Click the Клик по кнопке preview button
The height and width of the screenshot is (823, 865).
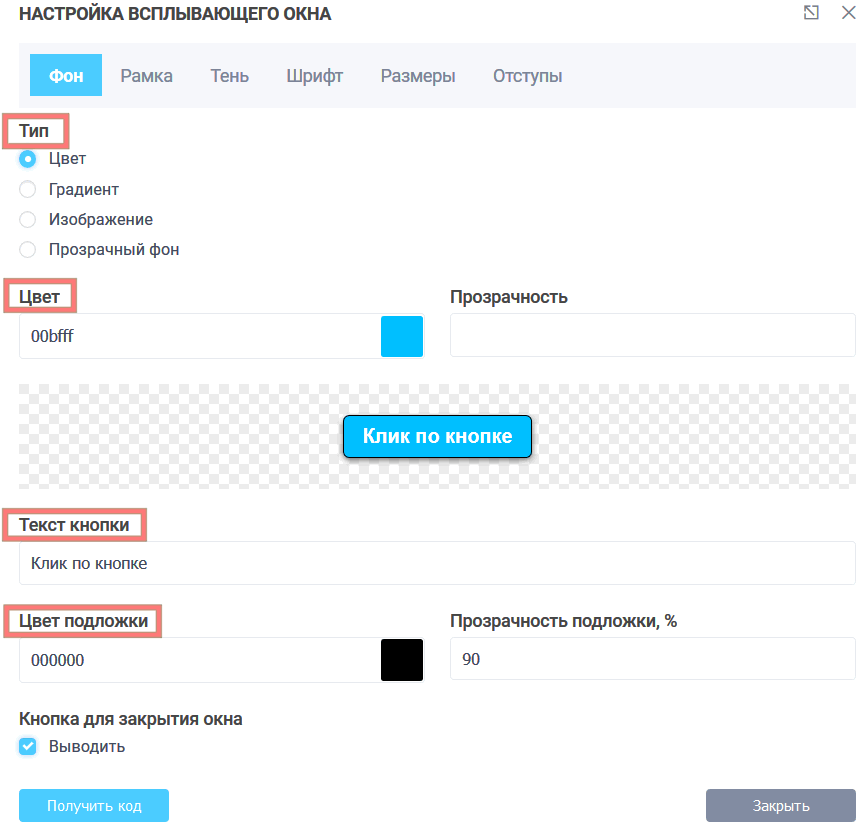point(437,437)
